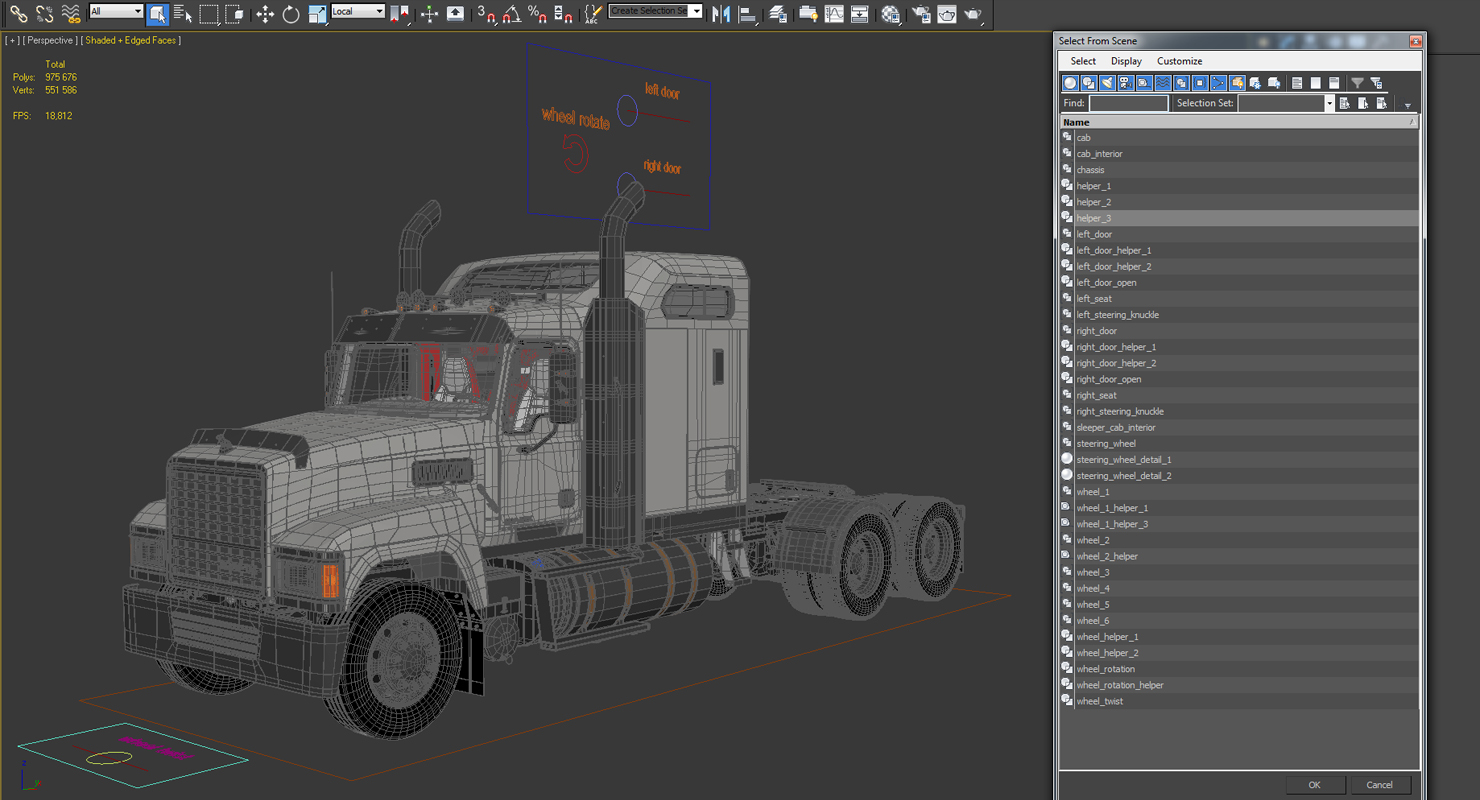This screenshot has height=800, width=1480.
Task: Click OK in Select From Scene
Action: pos(1314,785)
